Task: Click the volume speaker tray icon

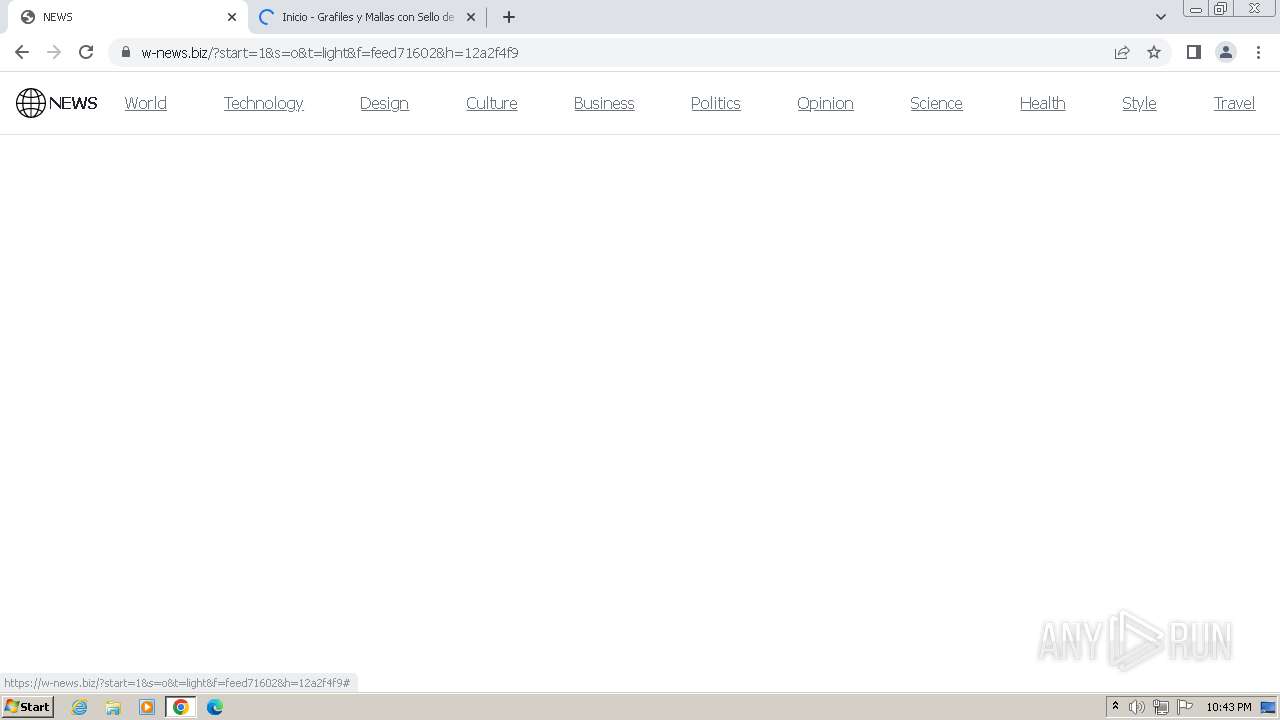Action: 1137,707
